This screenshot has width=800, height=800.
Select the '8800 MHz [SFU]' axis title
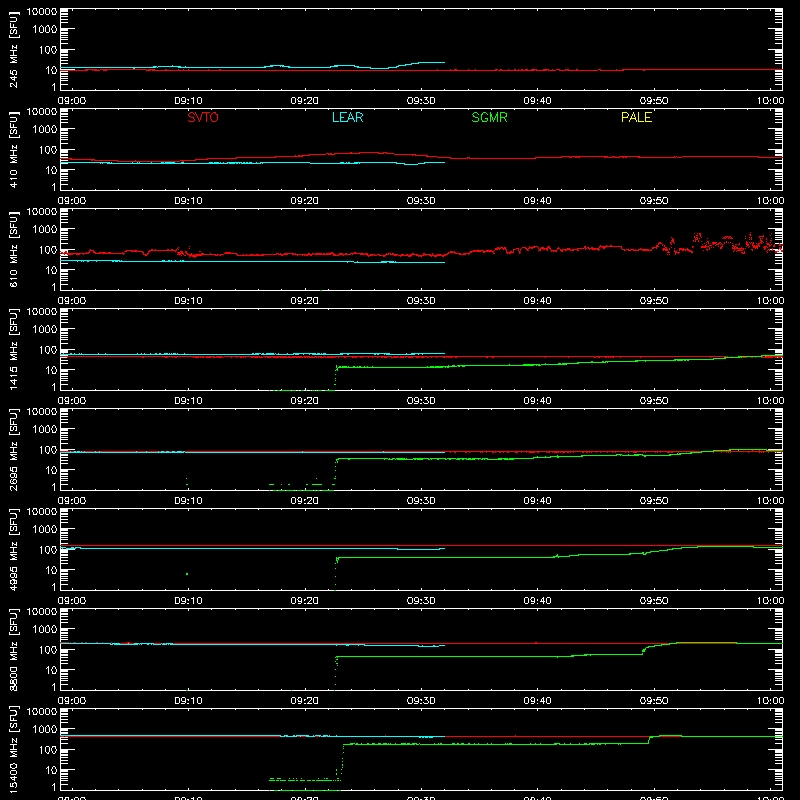coord(13,649)
